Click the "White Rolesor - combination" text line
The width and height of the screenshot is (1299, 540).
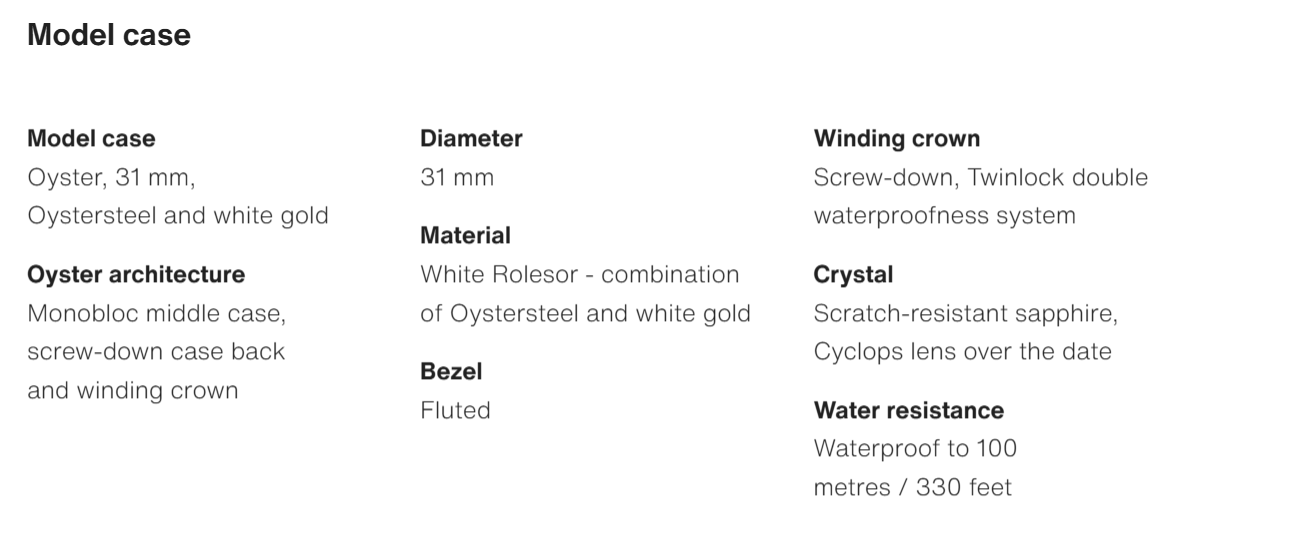tap(580, 274)
